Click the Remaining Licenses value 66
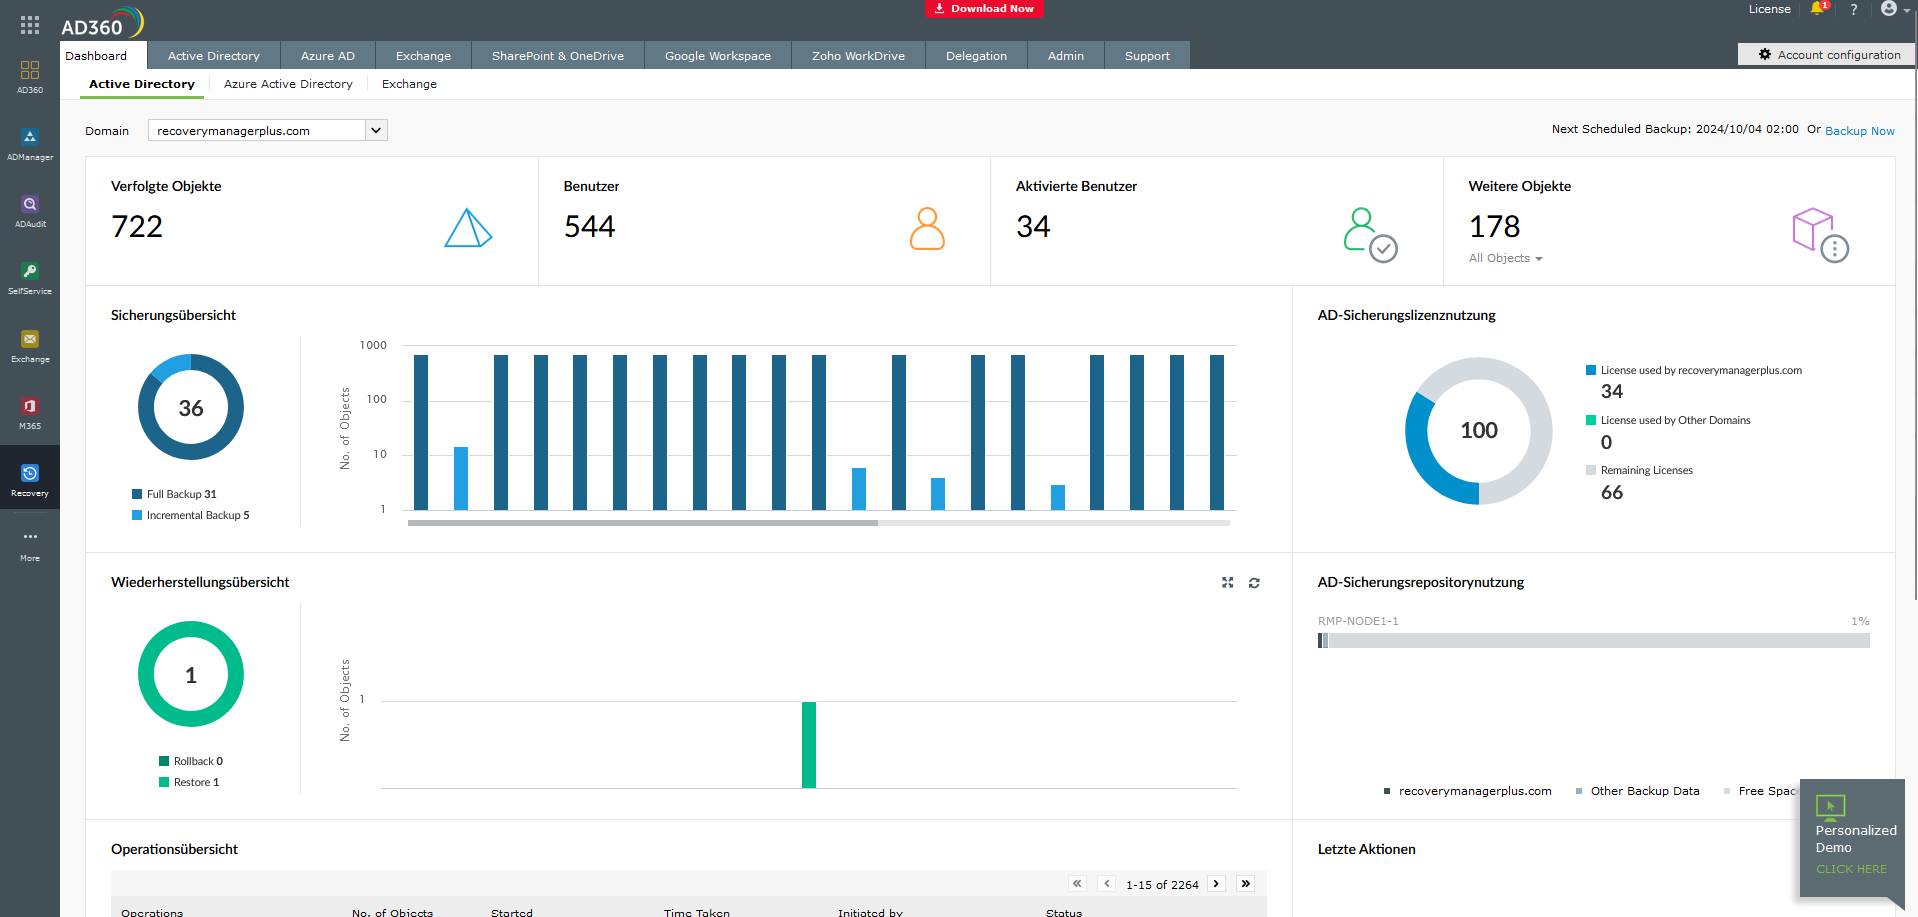The width and height of the screenshot is (1918, 917). 1611,492
